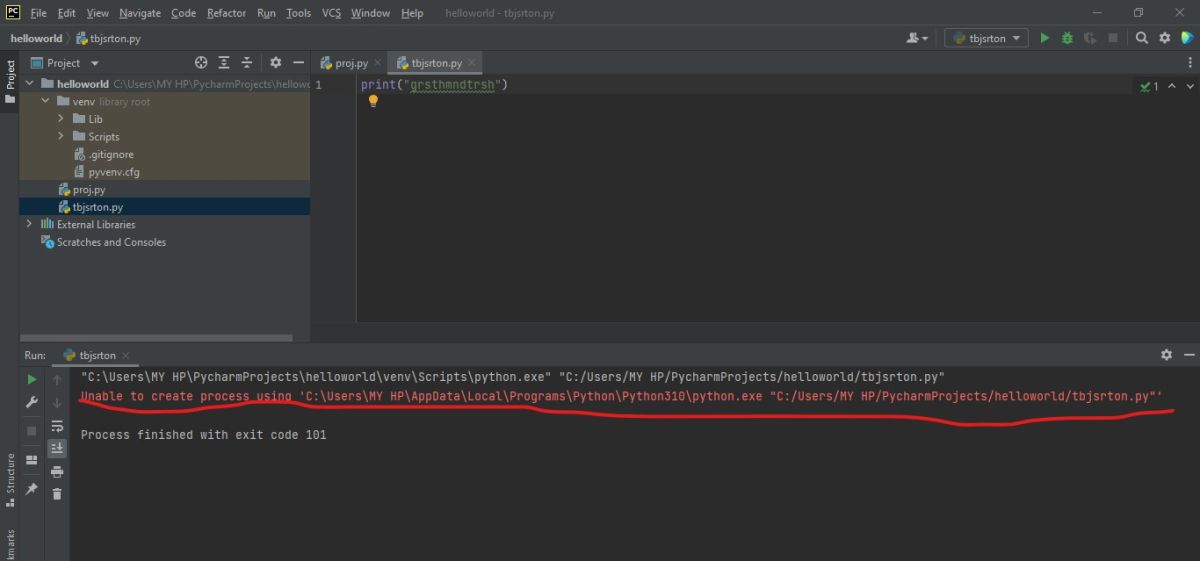
Task: Click the yellow lightbulb intention icon
Action: coord(373,101)
